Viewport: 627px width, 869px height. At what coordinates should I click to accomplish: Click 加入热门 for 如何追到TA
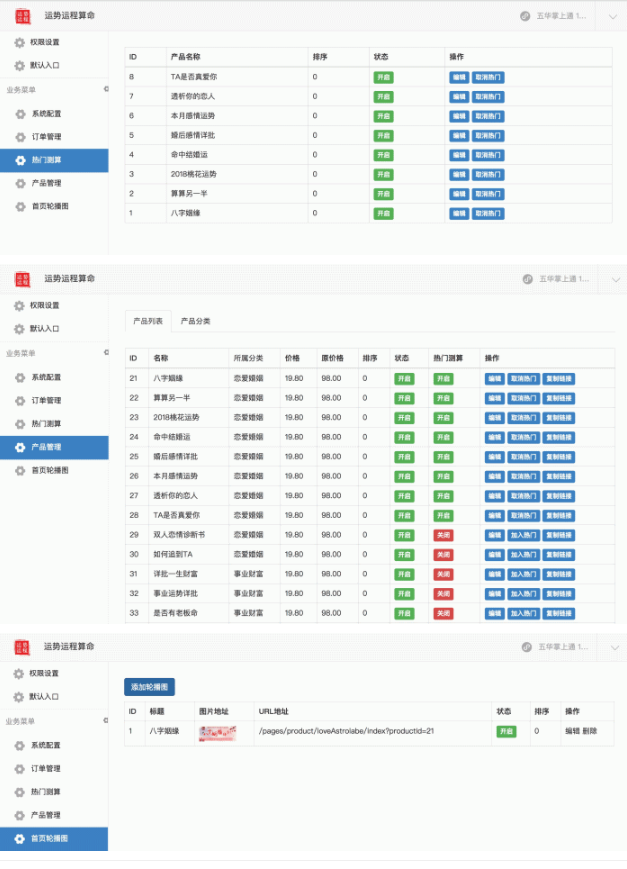[x=523, y=555]
